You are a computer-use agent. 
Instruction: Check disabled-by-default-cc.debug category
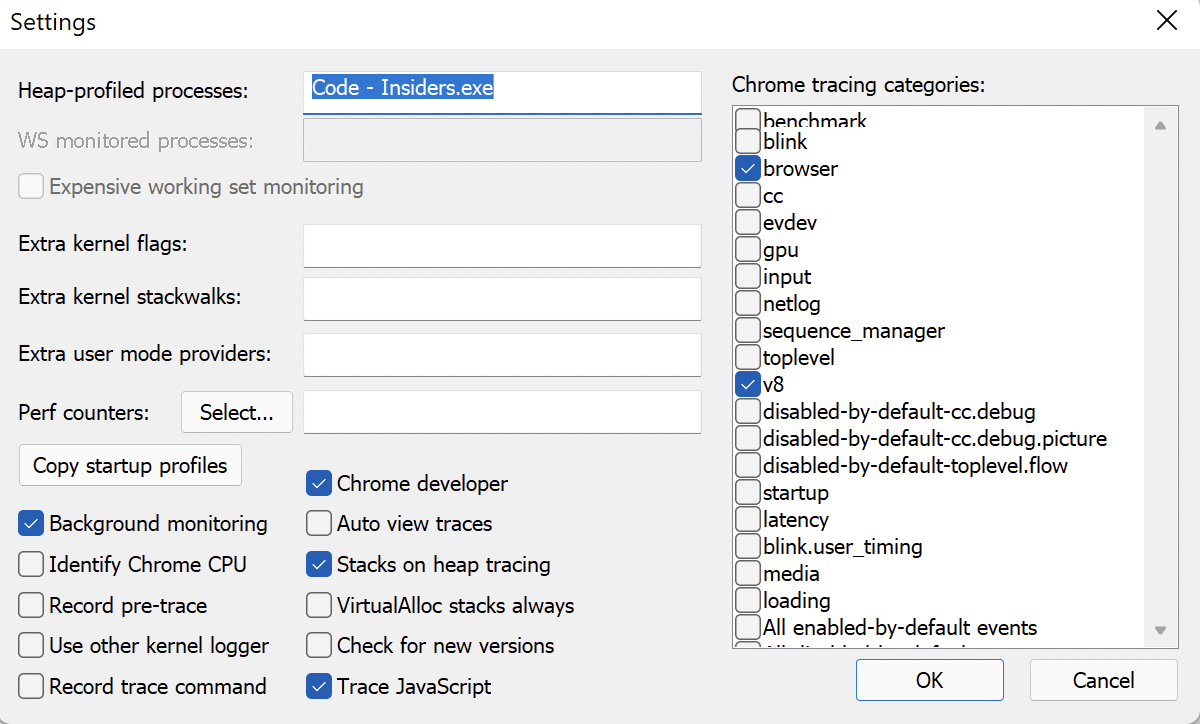click(747, 411)
